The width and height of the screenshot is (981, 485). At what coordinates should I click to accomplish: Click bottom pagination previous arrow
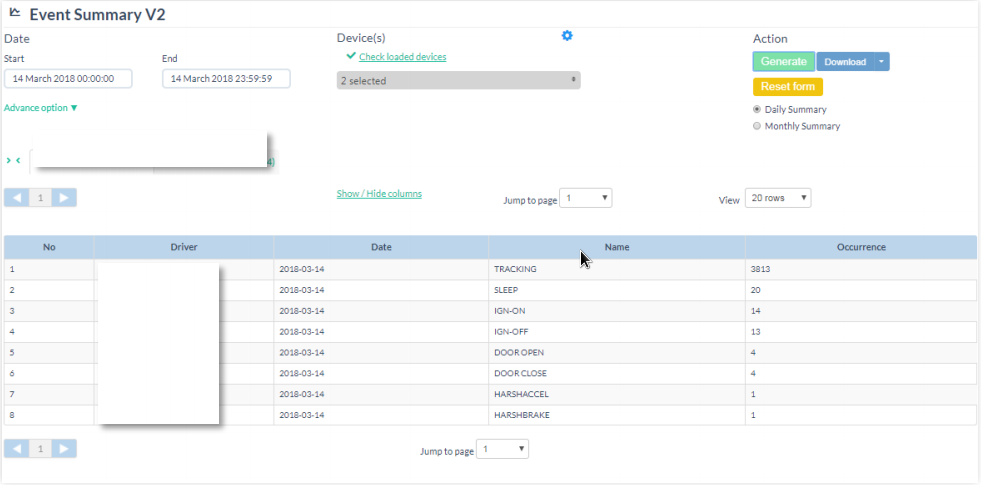pos(17,449)
